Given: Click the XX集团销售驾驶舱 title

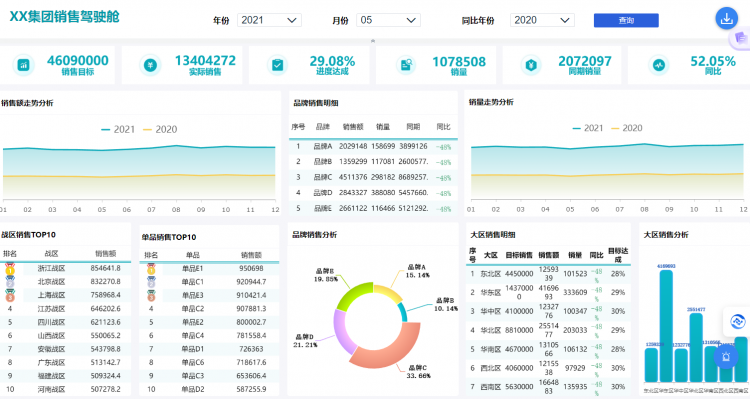Looking at the screenshot, I should [x=65, y=17].
